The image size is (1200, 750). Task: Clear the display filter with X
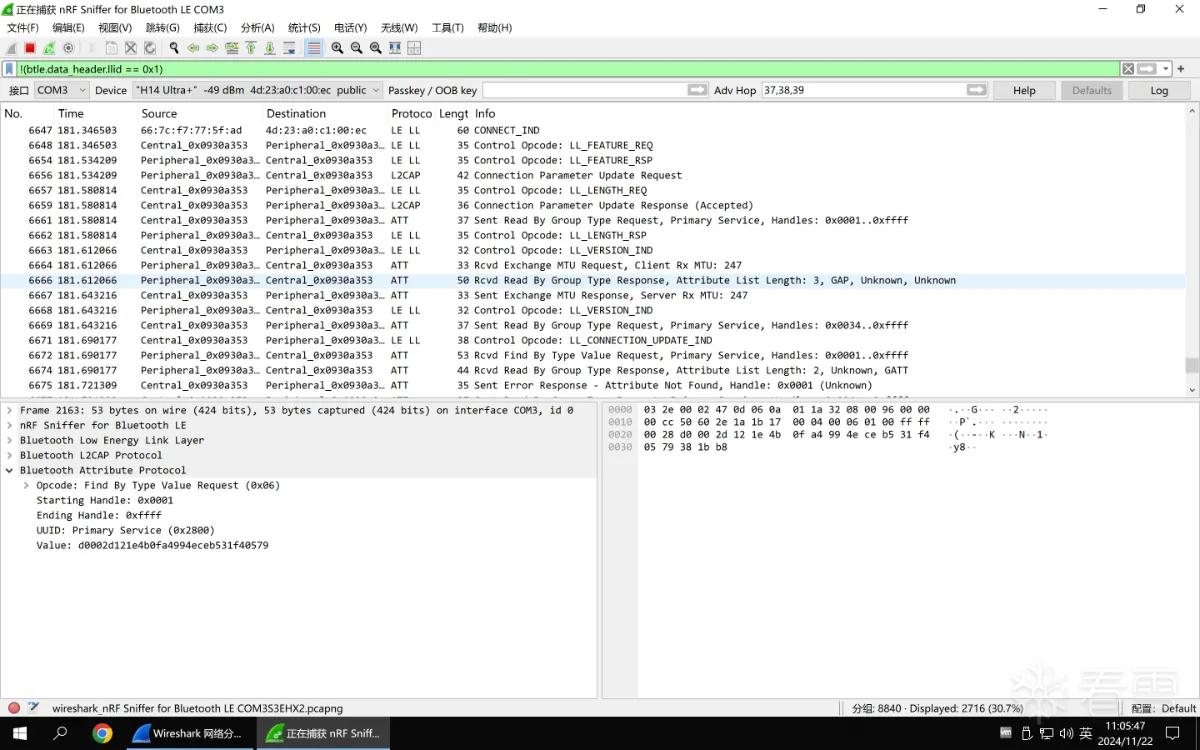tap(1127, 69)
